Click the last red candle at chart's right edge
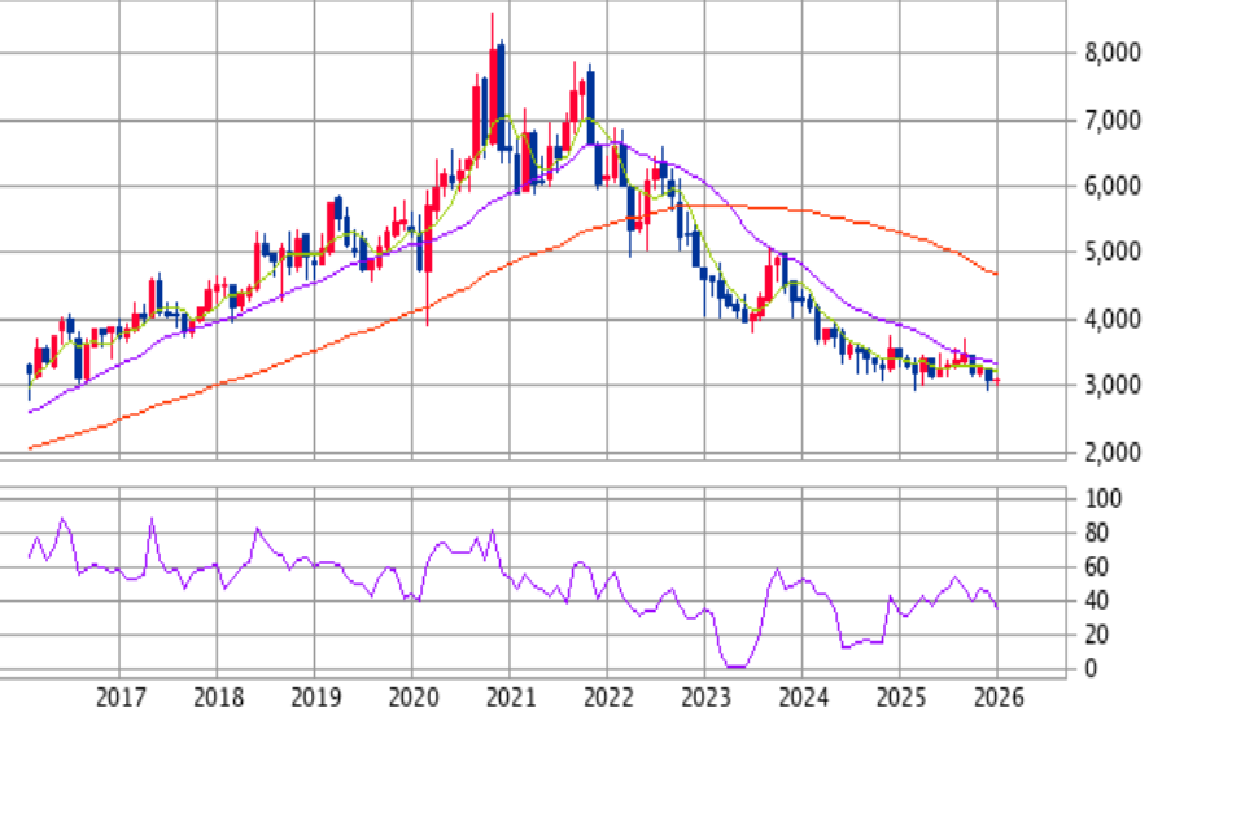The width and height of the screenshot is (1260, 815). point(997,380)
